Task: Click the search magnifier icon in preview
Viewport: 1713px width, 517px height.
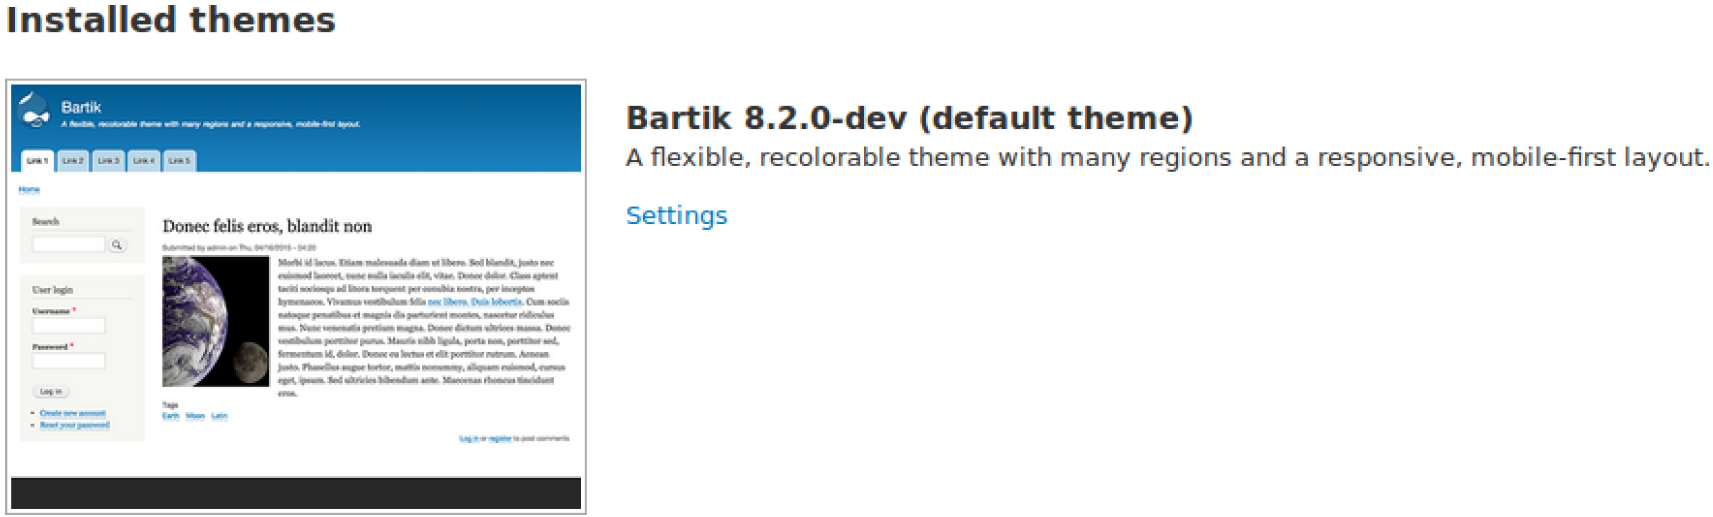Action: [117, 245]
